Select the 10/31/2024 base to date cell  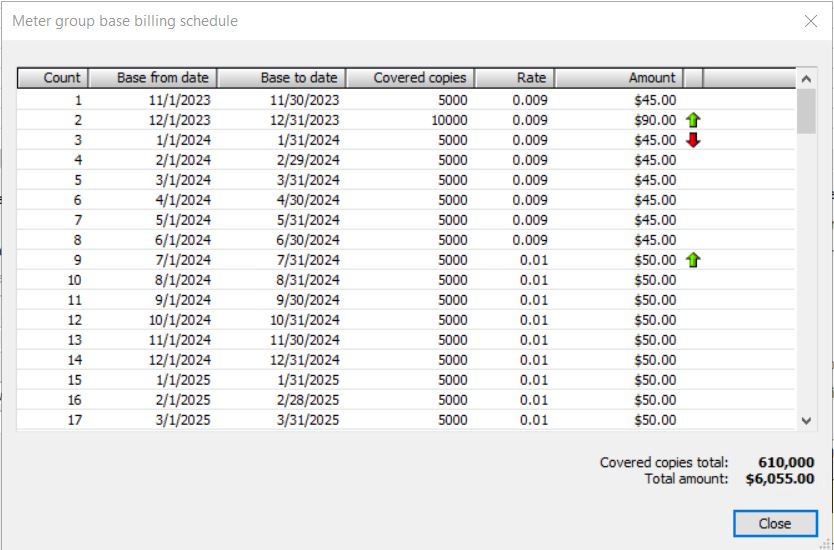(x=305, y=320)
